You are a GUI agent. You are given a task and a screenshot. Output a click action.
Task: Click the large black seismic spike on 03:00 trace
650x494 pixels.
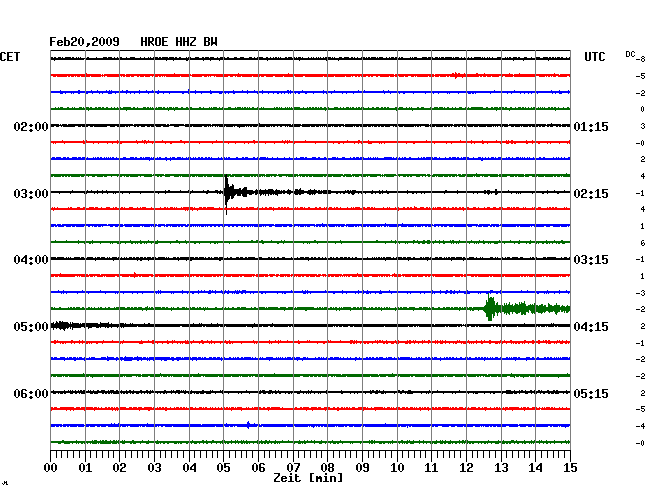click(227, 194)
